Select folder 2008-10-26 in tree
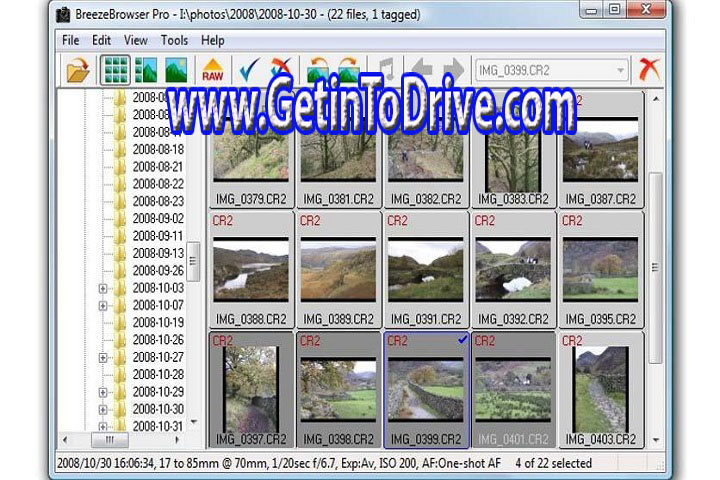The height and width of the screenshot is (480, 720). [158, 340]
